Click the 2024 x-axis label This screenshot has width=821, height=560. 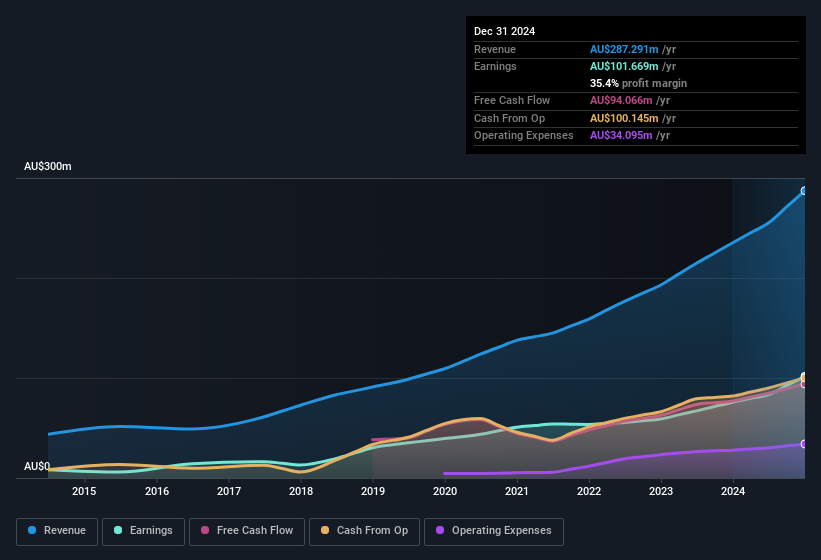click(733, 491)
